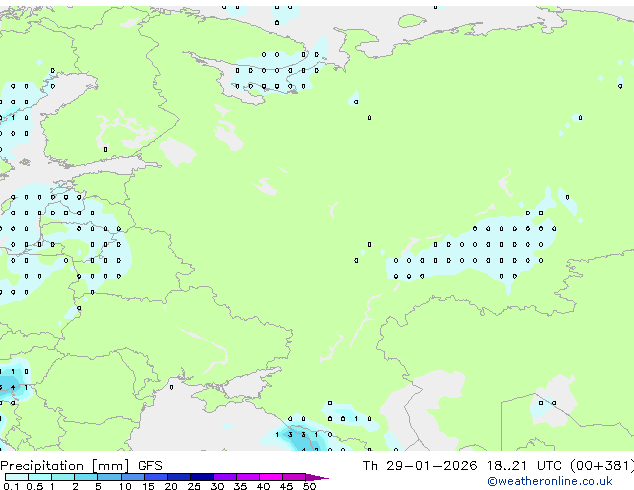This screenshot has height=490, width=634.
Task: Open the weatheronline.co.uk copyright link
Action: tap(550, 481)
